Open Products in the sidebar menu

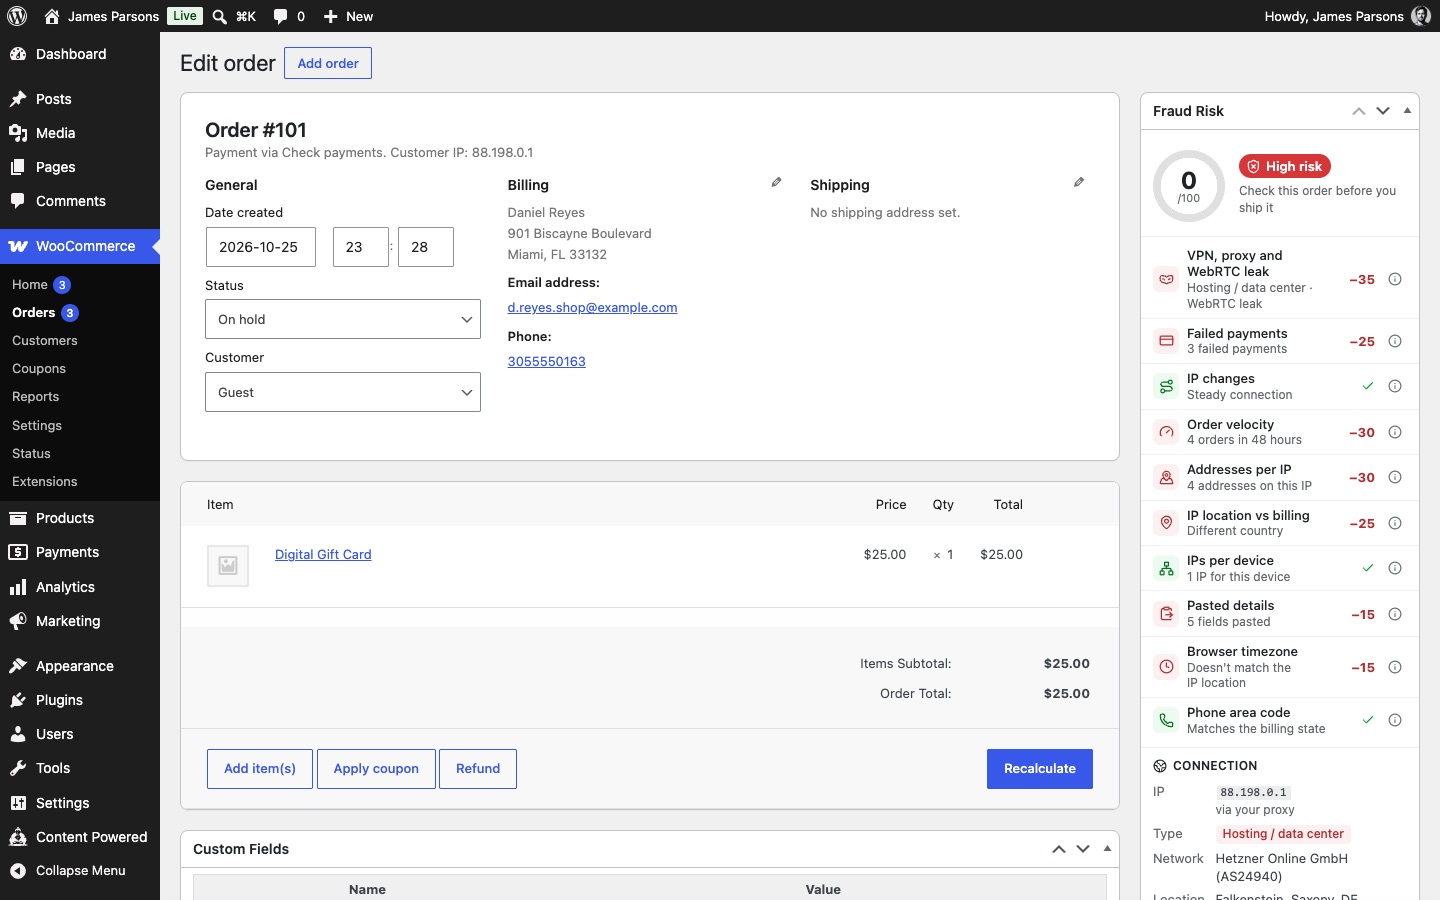(80, 518)
